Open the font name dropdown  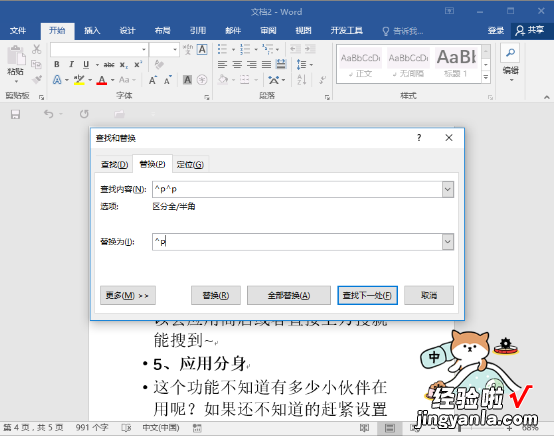click(144, 49)
